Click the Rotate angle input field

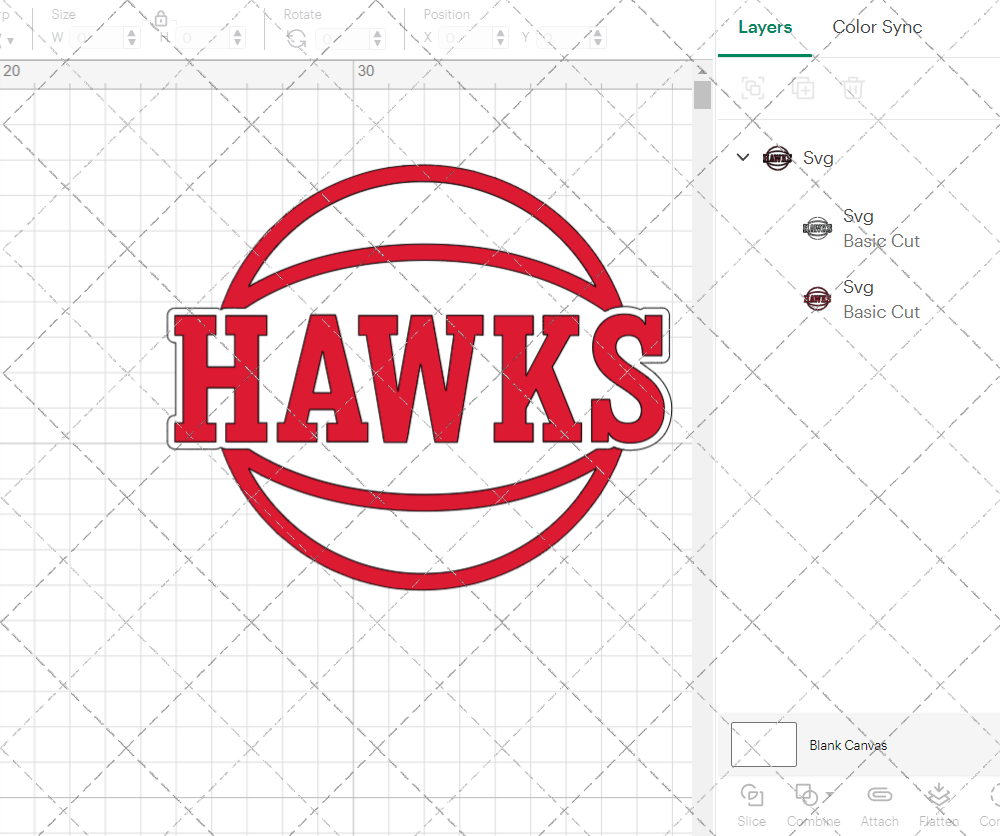[x=342, y=39]
